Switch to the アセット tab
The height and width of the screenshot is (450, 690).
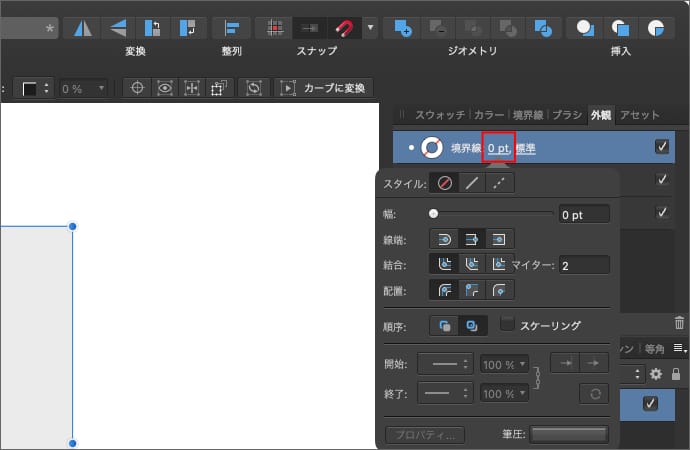tap(640, 114)
